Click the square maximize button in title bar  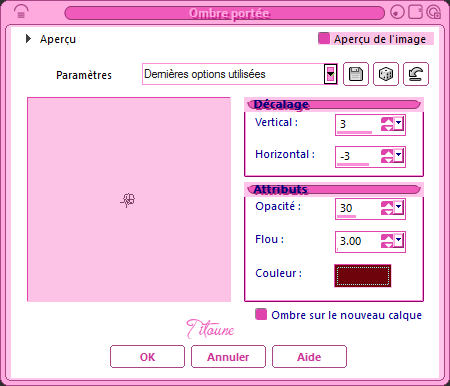point(415,12)
